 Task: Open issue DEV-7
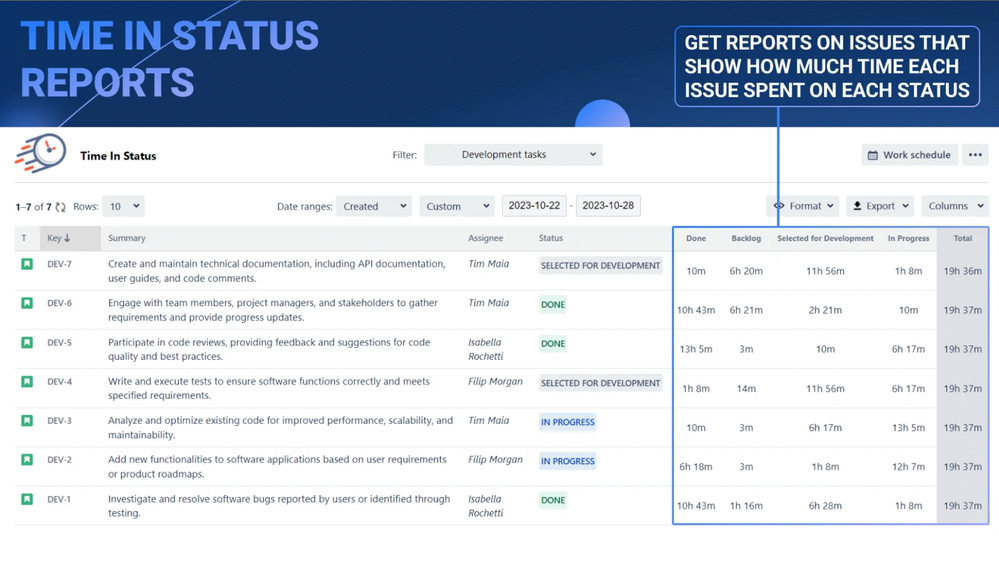click(x=59, y=264)
